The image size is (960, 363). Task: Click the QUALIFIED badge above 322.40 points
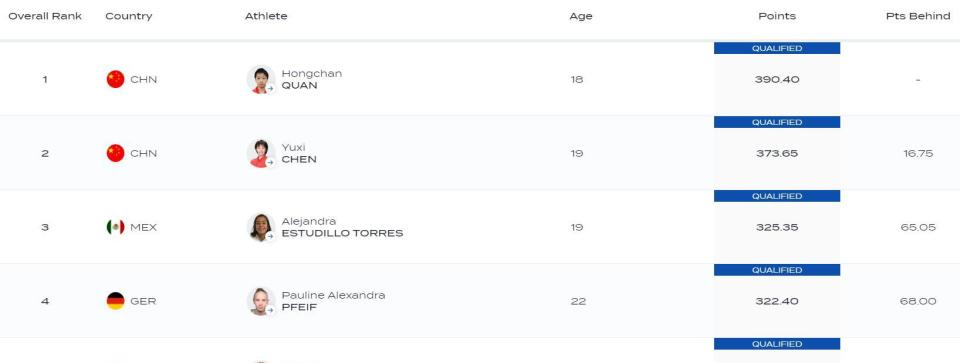(x=777, y=270)
